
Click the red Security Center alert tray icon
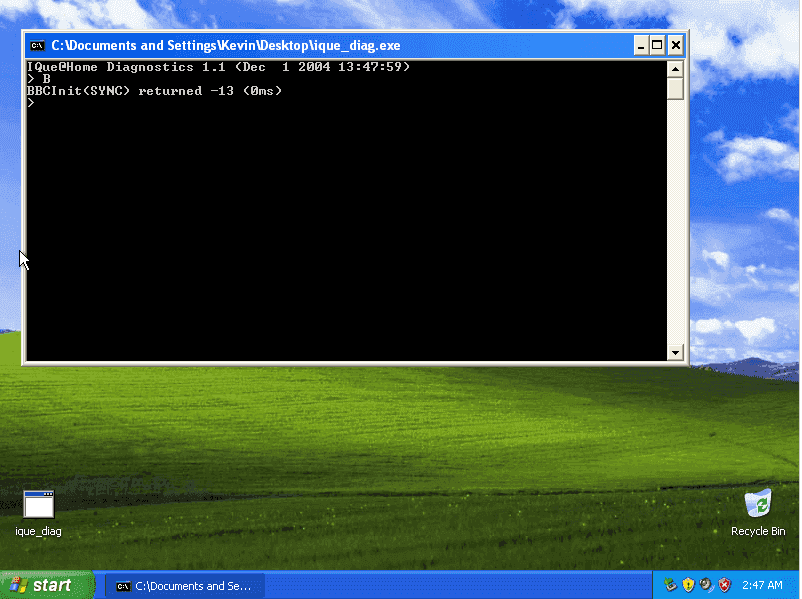pyautogui.click(x=725, y=585)
